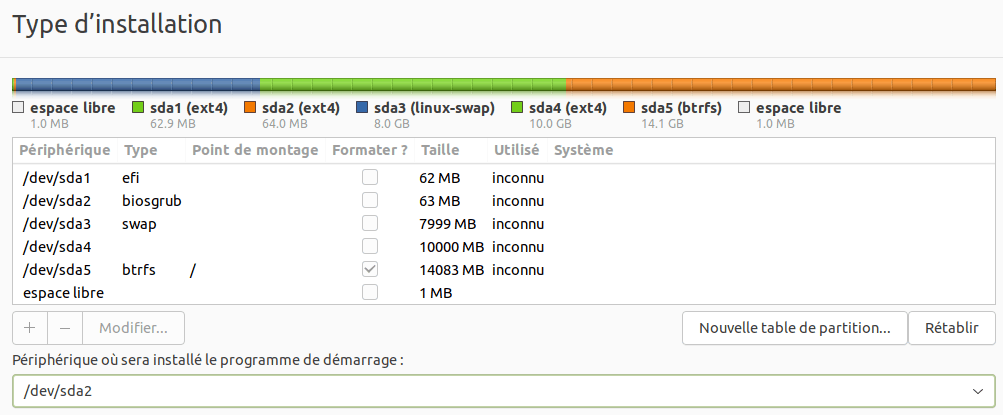The width and height of the screenshot is (1003, 415).
Task: Click the Rétablir button
Action: pyautogui.click(x=952, y=328)
